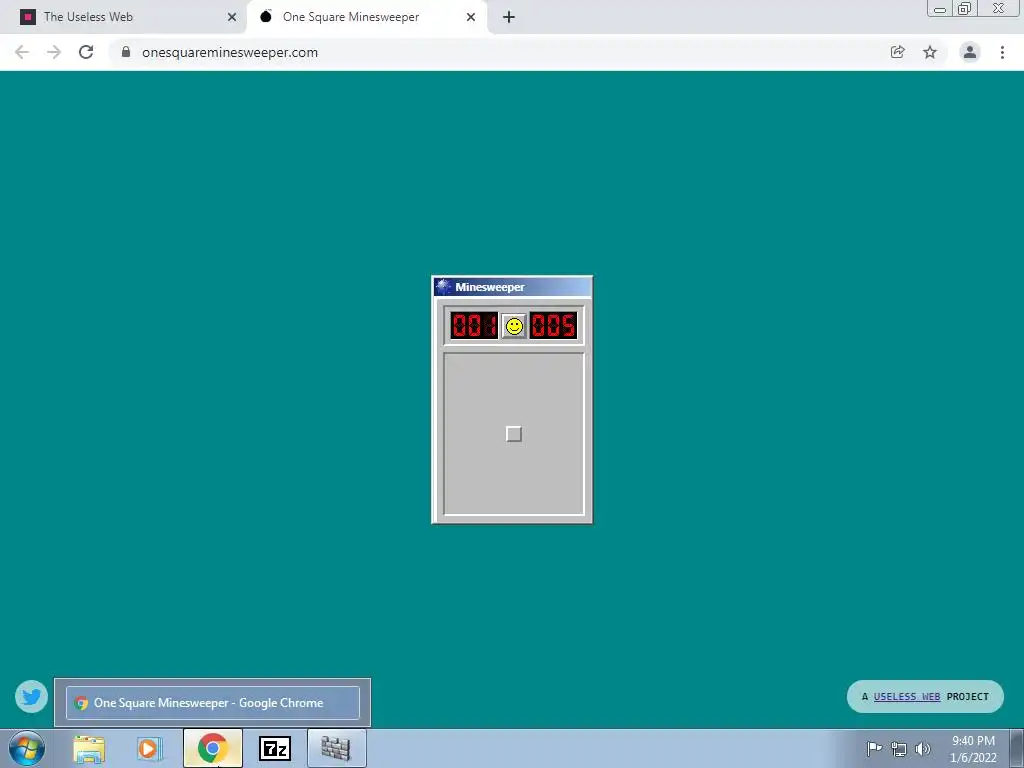The width and height of the screenshot is (1024, 768).
Task: Click The Useless Web tab favicon
Action: 27,17
